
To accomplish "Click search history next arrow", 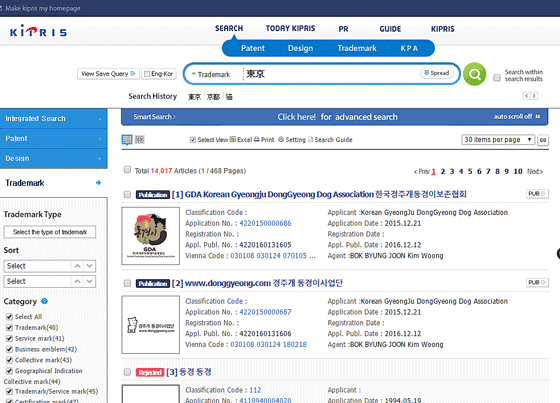I will 534,96.
